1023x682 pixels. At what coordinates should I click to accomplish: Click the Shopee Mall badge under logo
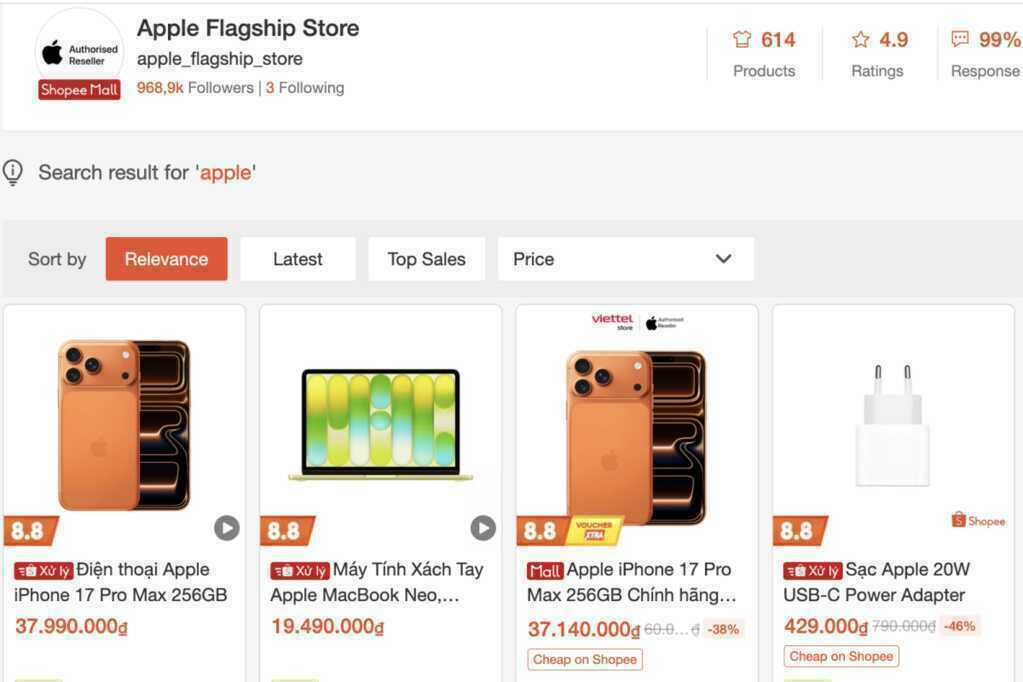coord(79,90)
